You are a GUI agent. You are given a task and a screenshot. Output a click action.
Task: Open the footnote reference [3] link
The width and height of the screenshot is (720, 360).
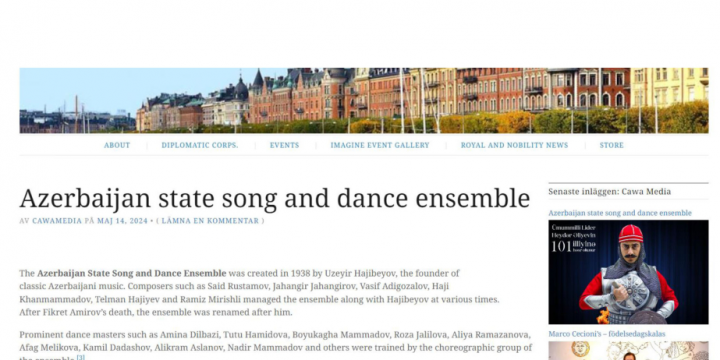click(x=81, y=357)
